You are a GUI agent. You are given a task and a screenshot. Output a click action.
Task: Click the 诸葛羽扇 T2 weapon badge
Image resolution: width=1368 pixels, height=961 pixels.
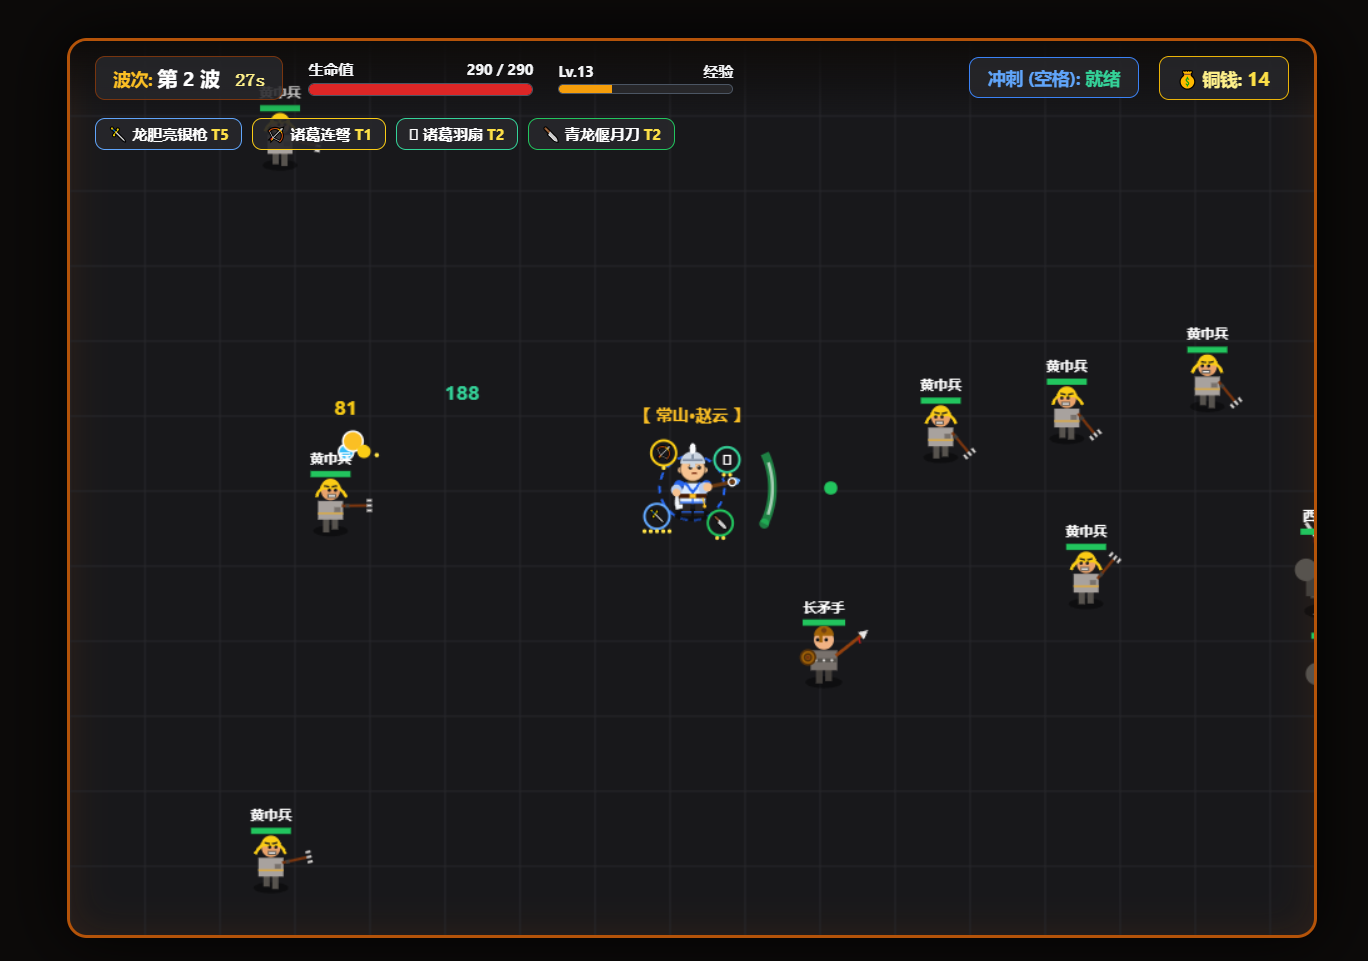(x=457, y=134)
